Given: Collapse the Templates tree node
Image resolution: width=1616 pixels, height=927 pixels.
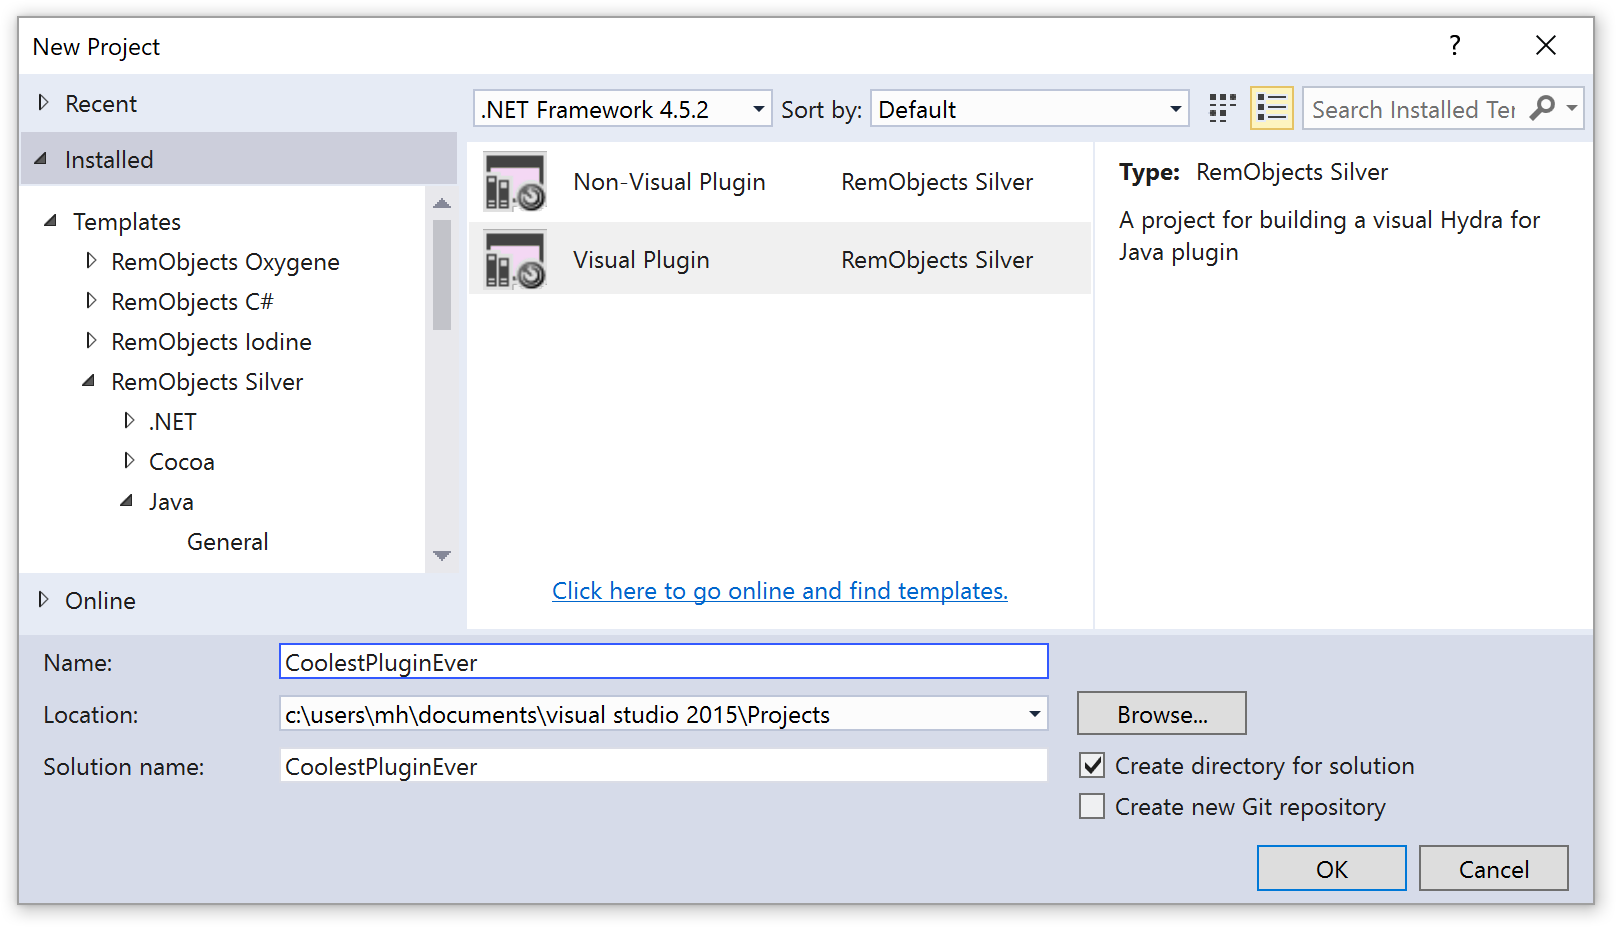Looking at the screenshot, I should [x=50, y=221].
